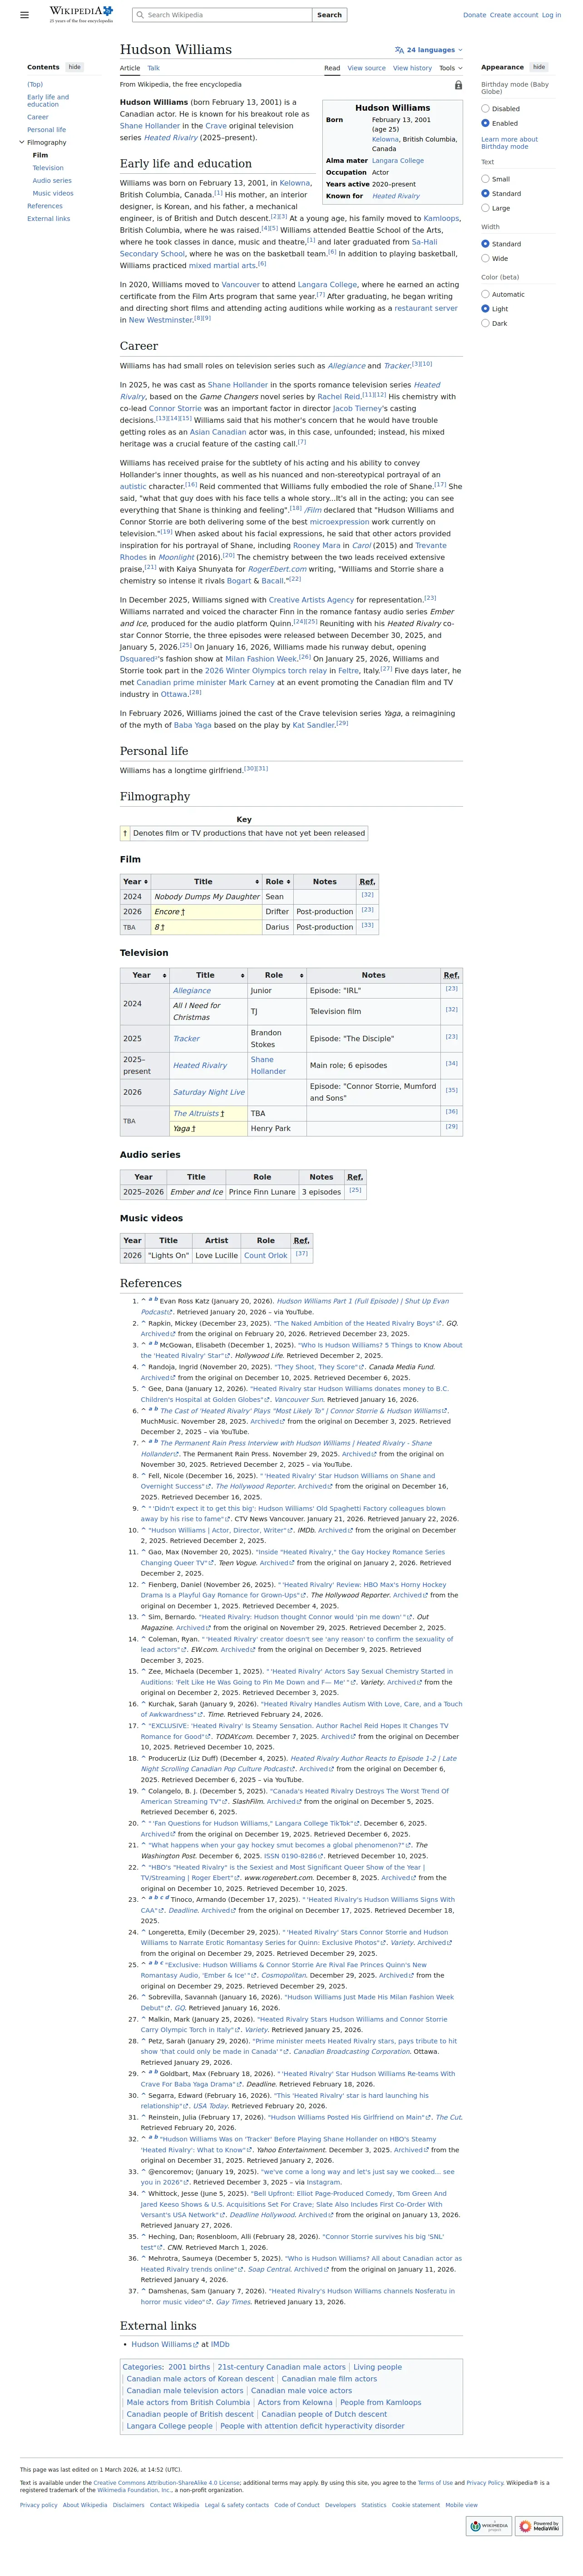Select Automatic color mode
583x2576 pixels.
tap(485, 294)
